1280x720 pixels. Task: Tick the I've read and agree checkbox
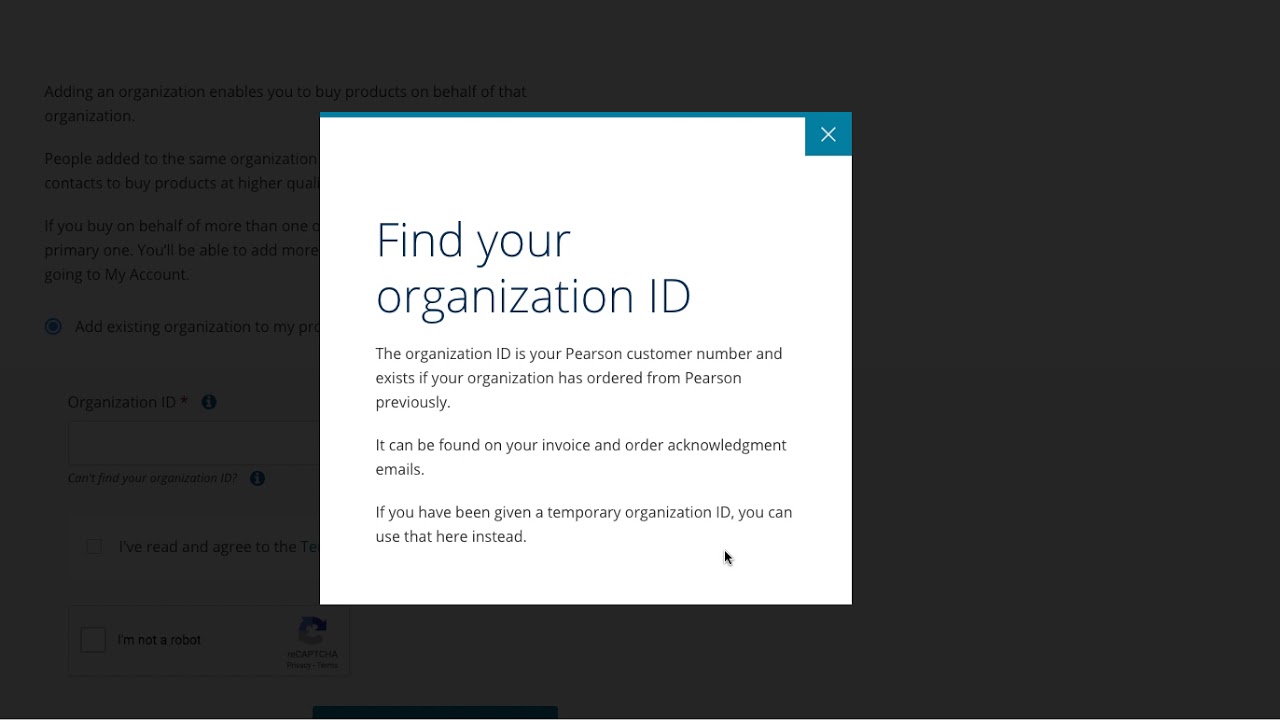[94, 547]
